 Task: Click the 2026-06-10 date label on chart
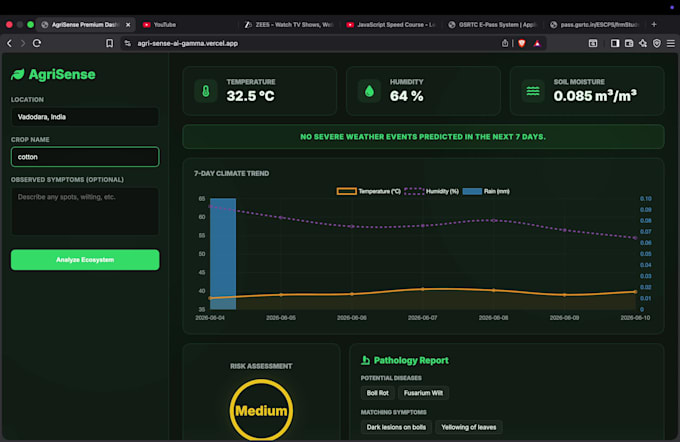pyautogui.click(x=635, y=318)
